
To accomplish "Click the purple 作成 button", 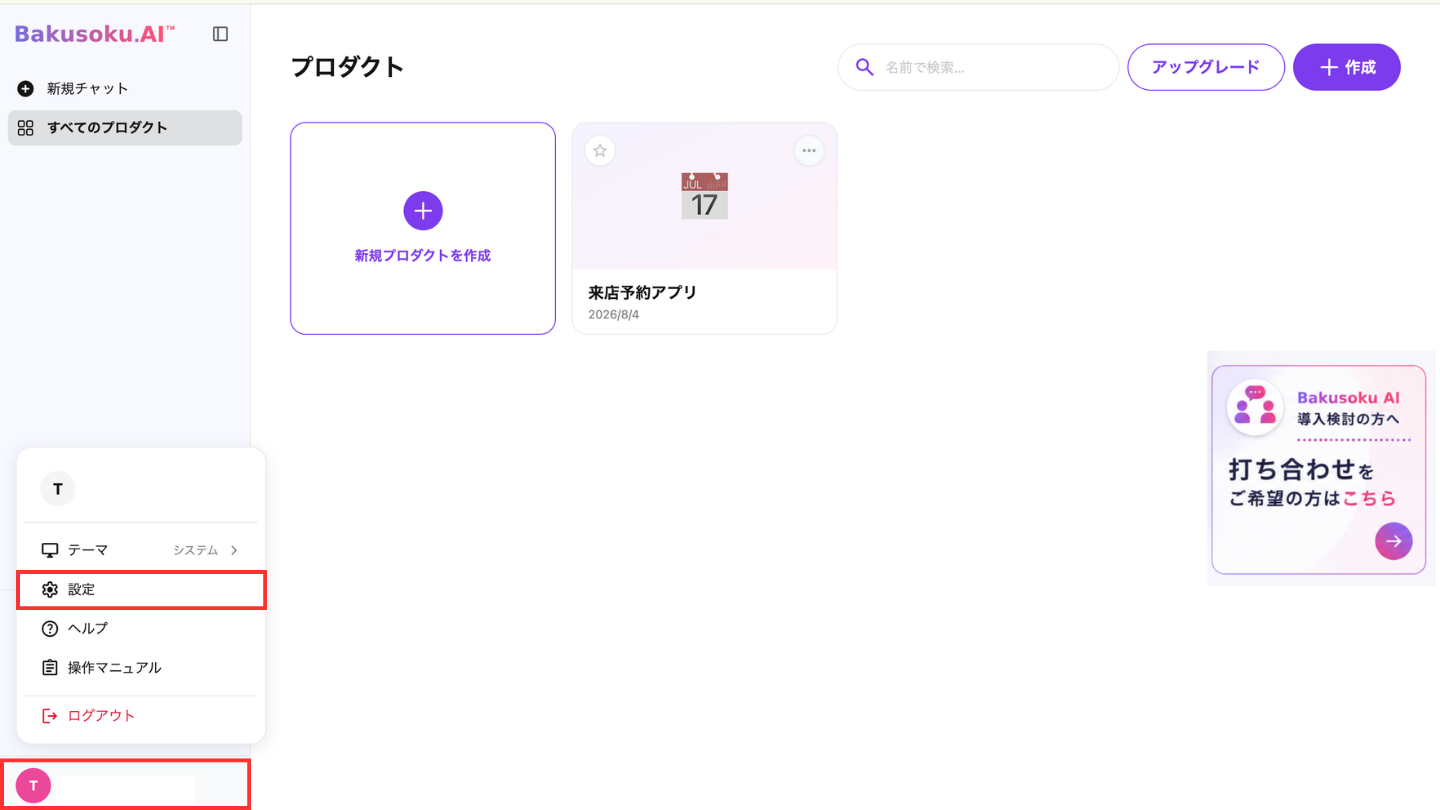I will click(1347, 67).
